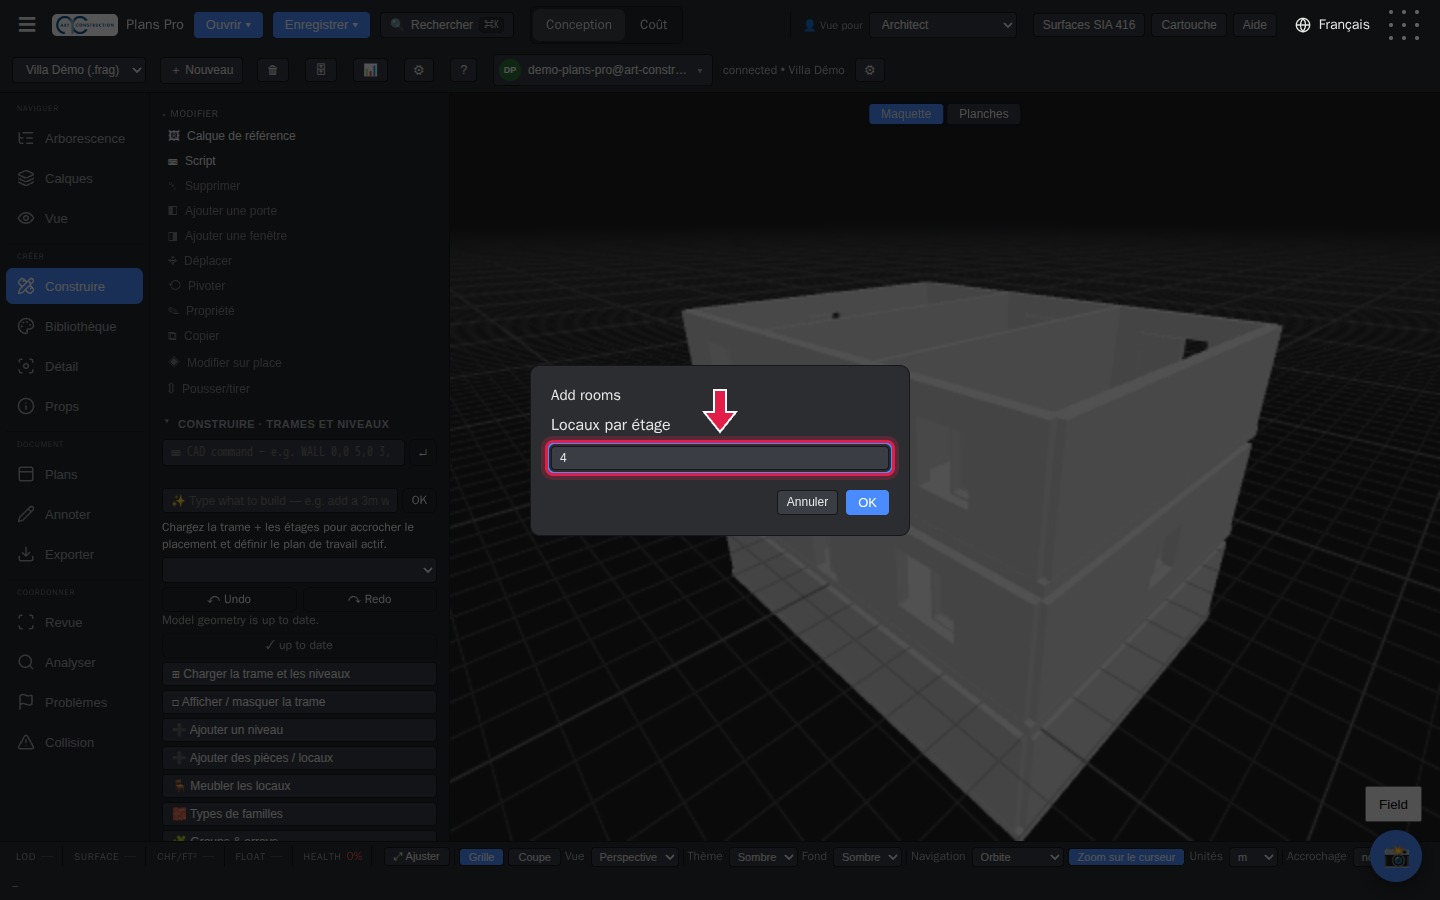Click the question mark help icon

click(x=463, y=71)
